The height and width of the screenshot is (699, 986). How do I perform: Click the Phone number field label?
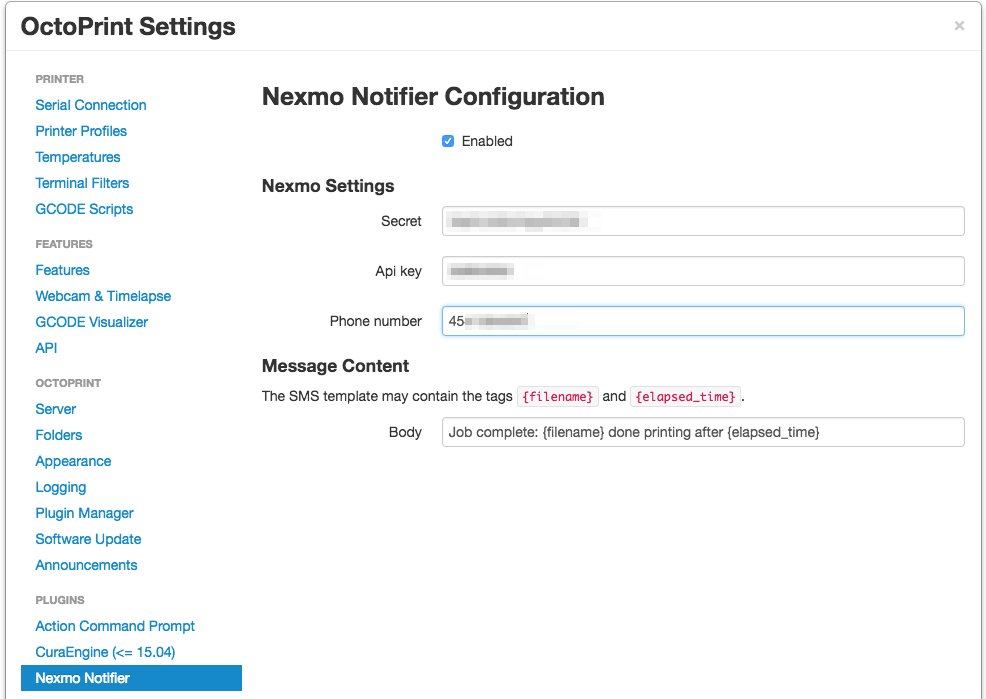point(375,321)
